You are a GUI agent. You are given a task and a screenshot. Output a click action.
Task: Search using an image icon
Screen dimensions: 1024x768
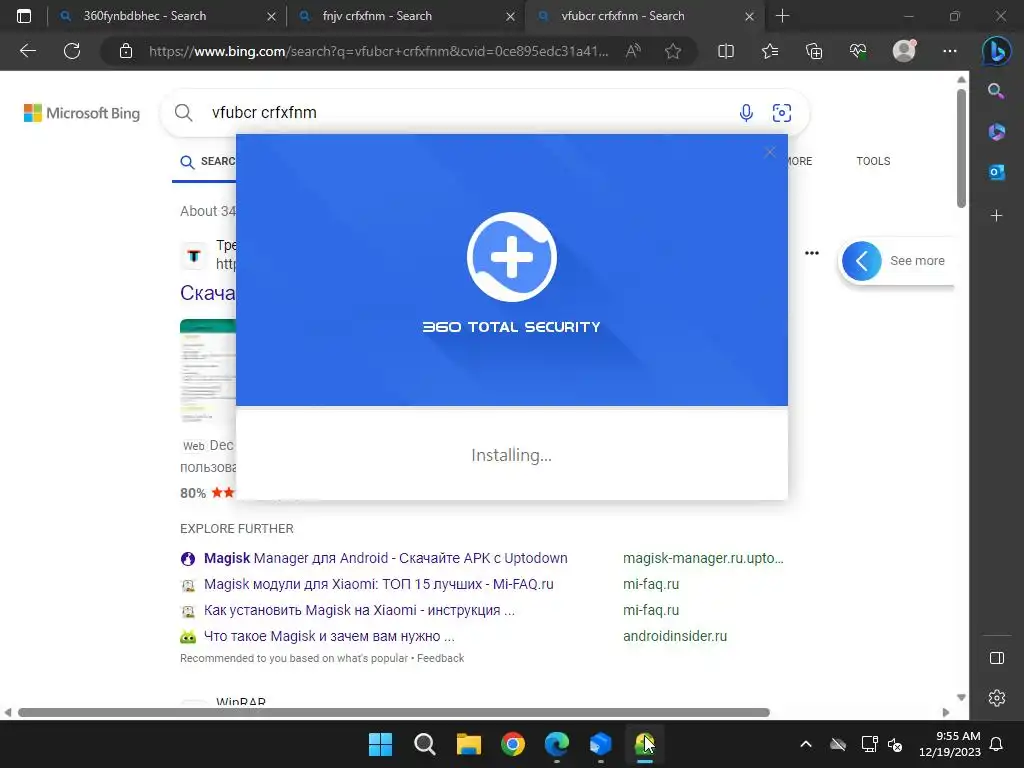(782, 113)
